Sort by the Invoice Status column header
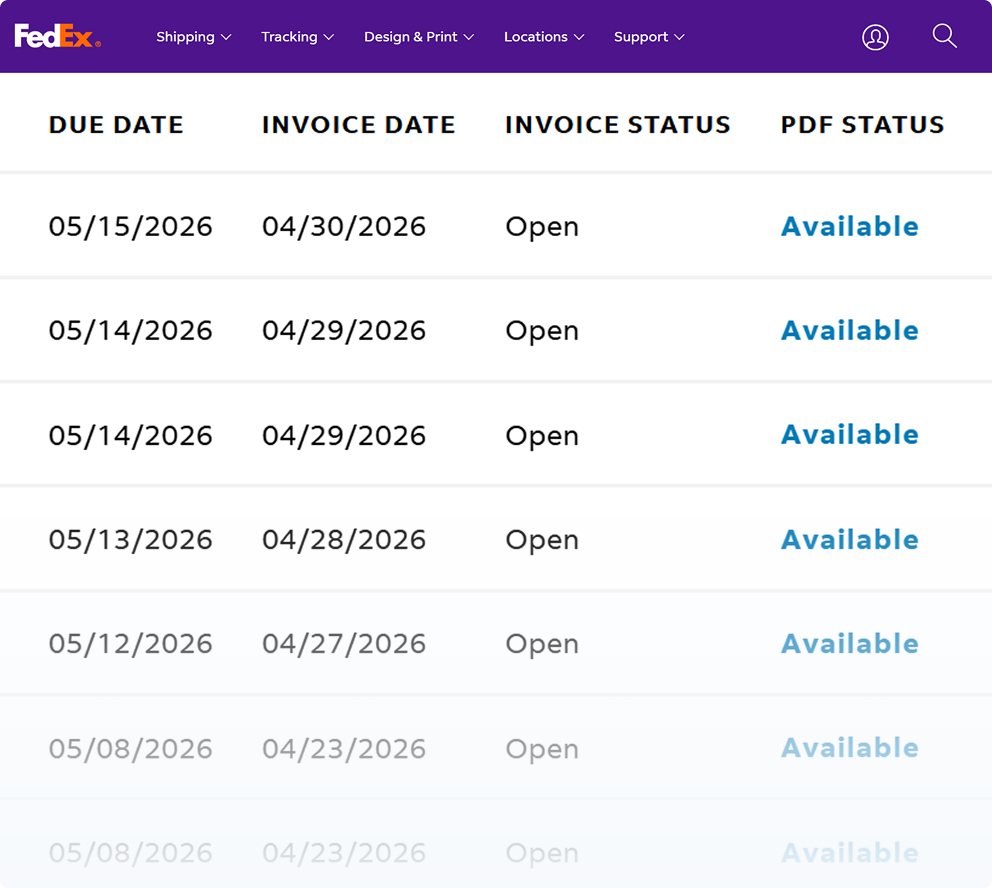This screenshot has height=888, width=992. (617, 125)
